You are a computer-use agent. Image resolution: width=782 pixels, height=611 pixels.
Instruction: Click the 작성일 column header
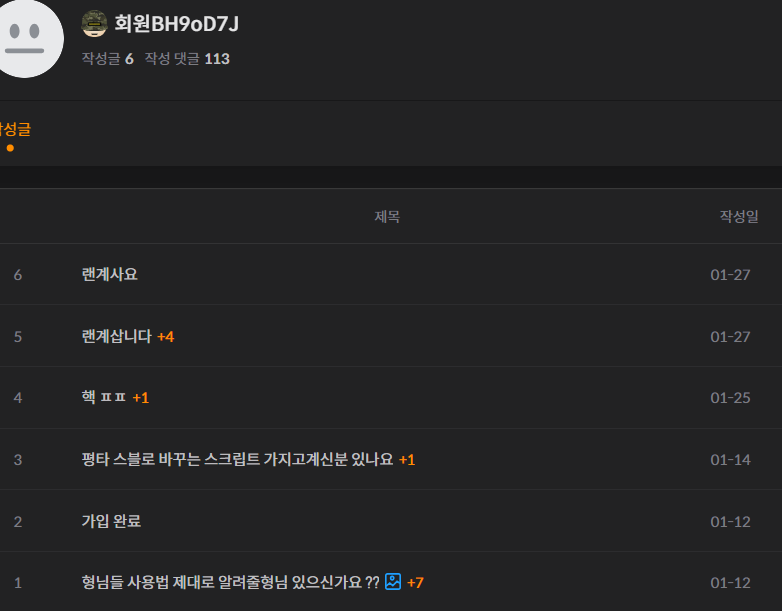point(739,216)
